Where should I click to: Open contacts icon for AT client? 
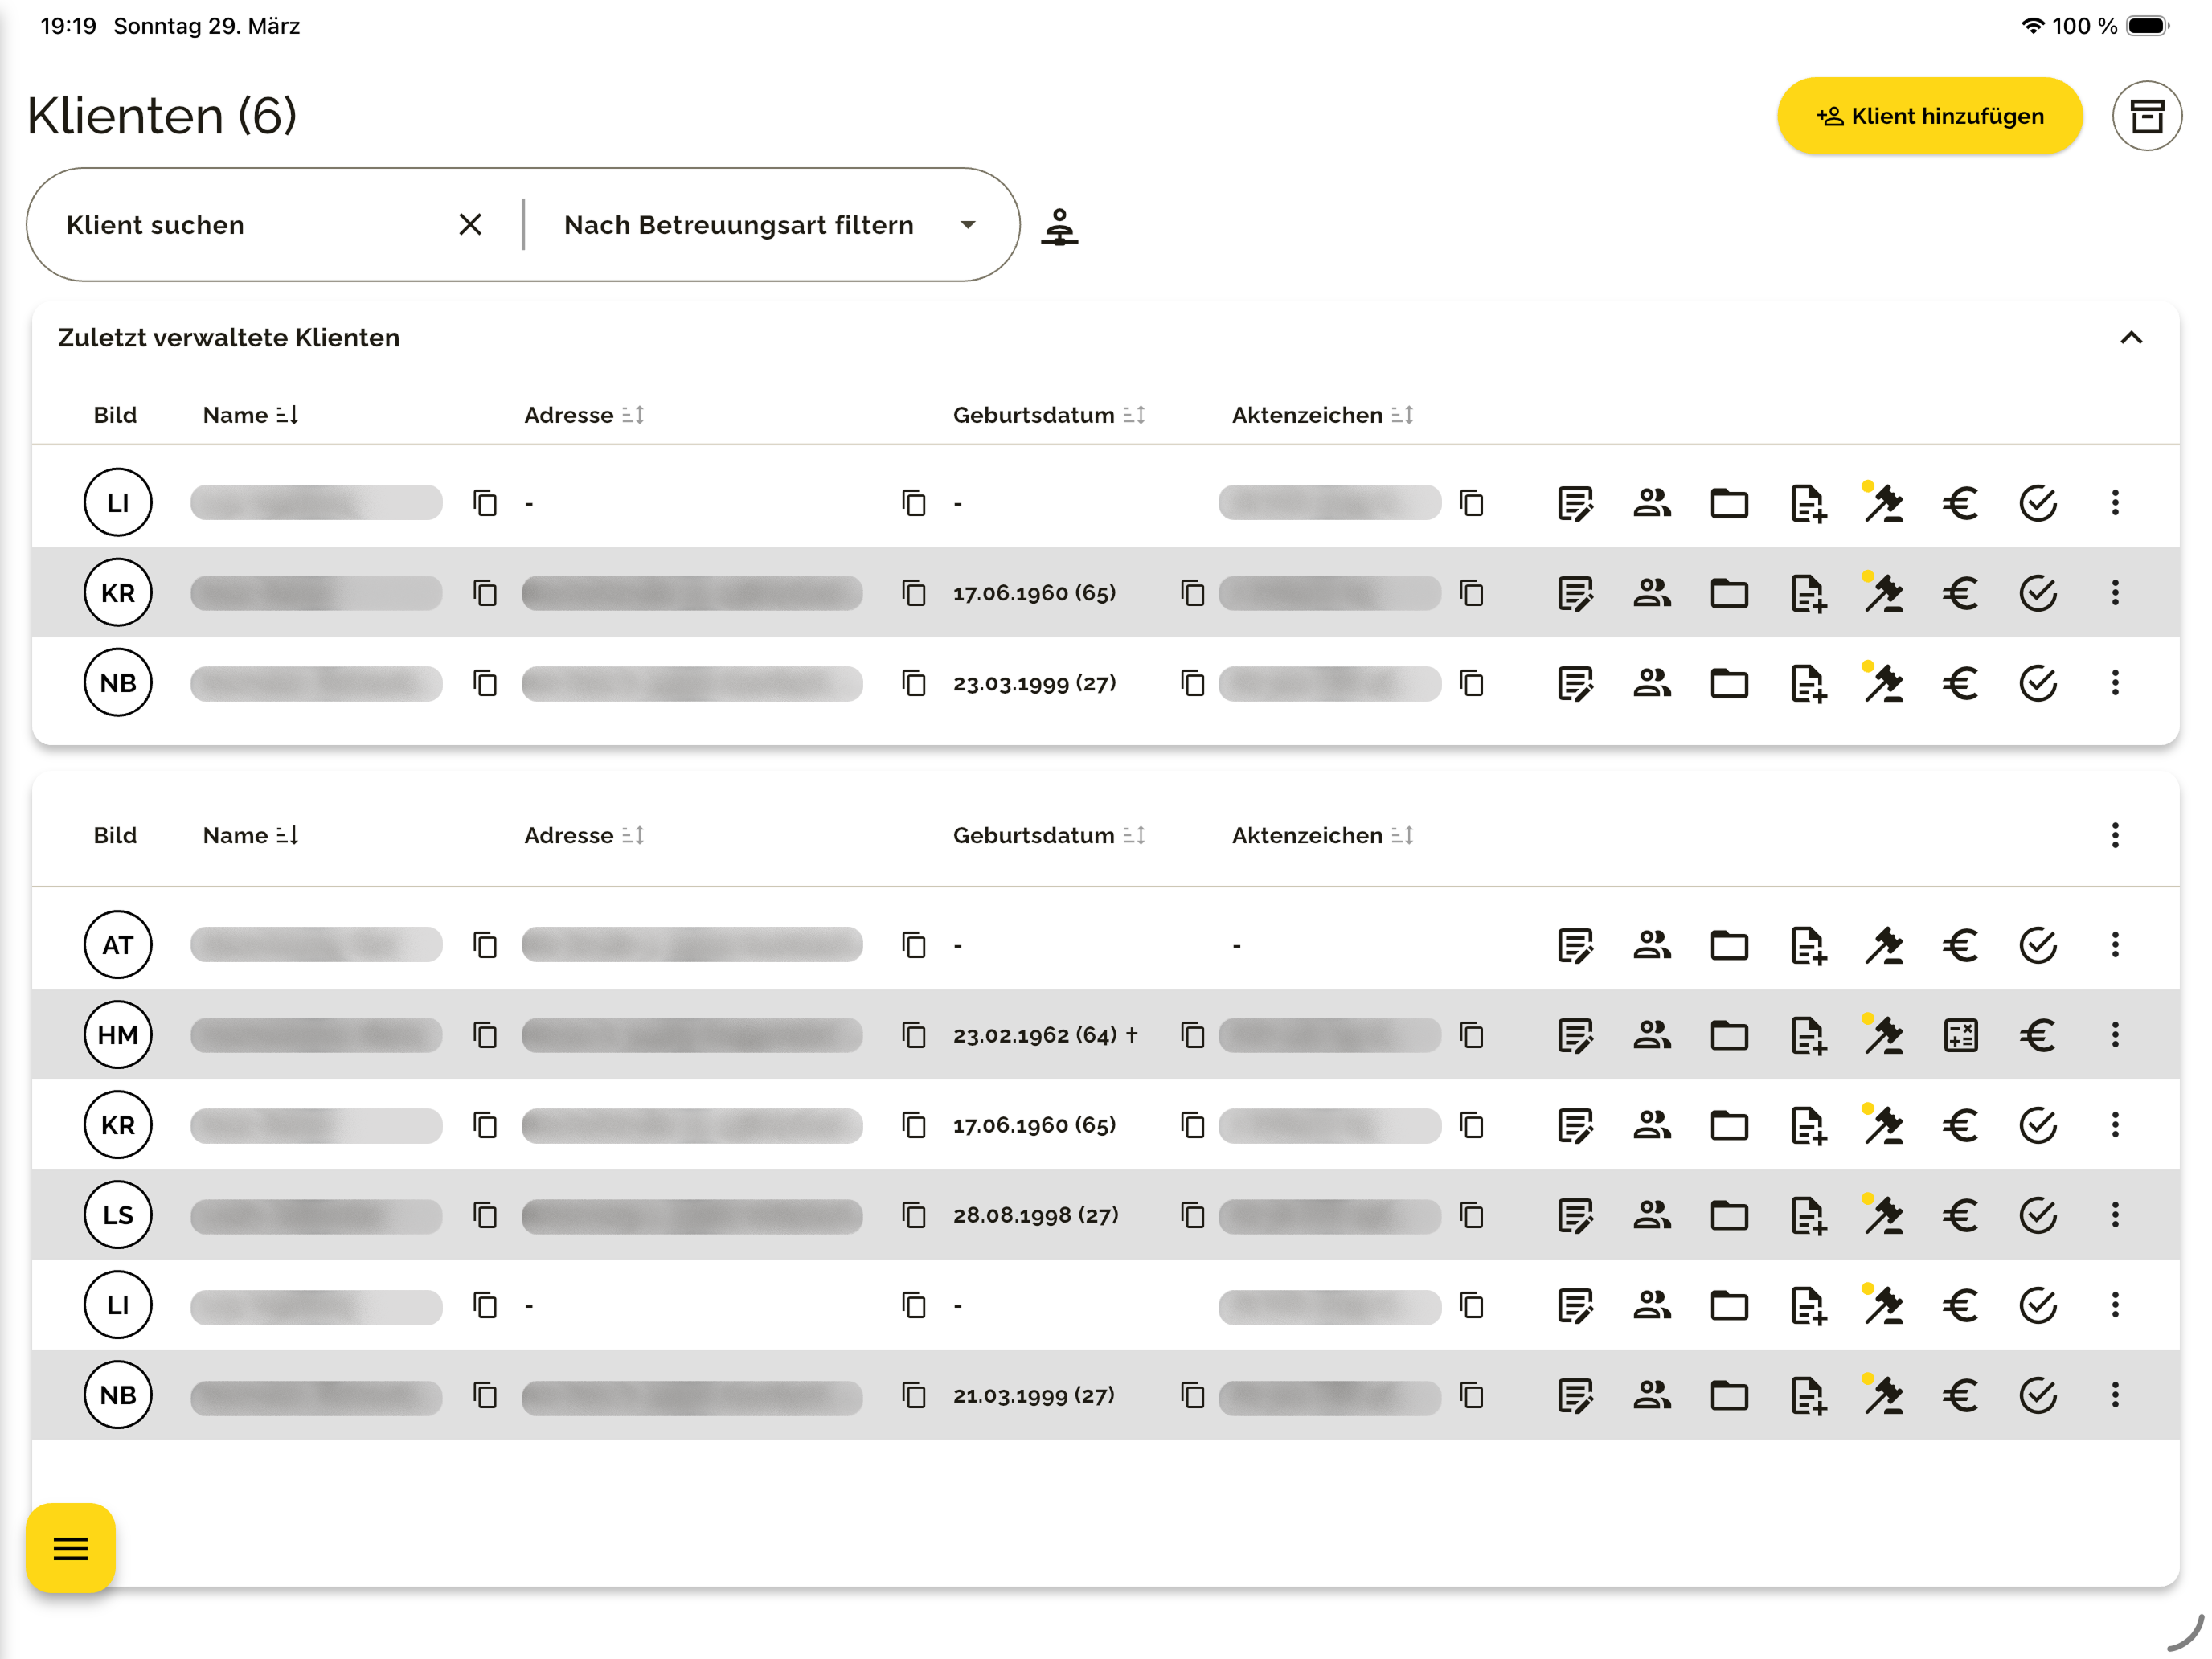tap(1652, 945)
